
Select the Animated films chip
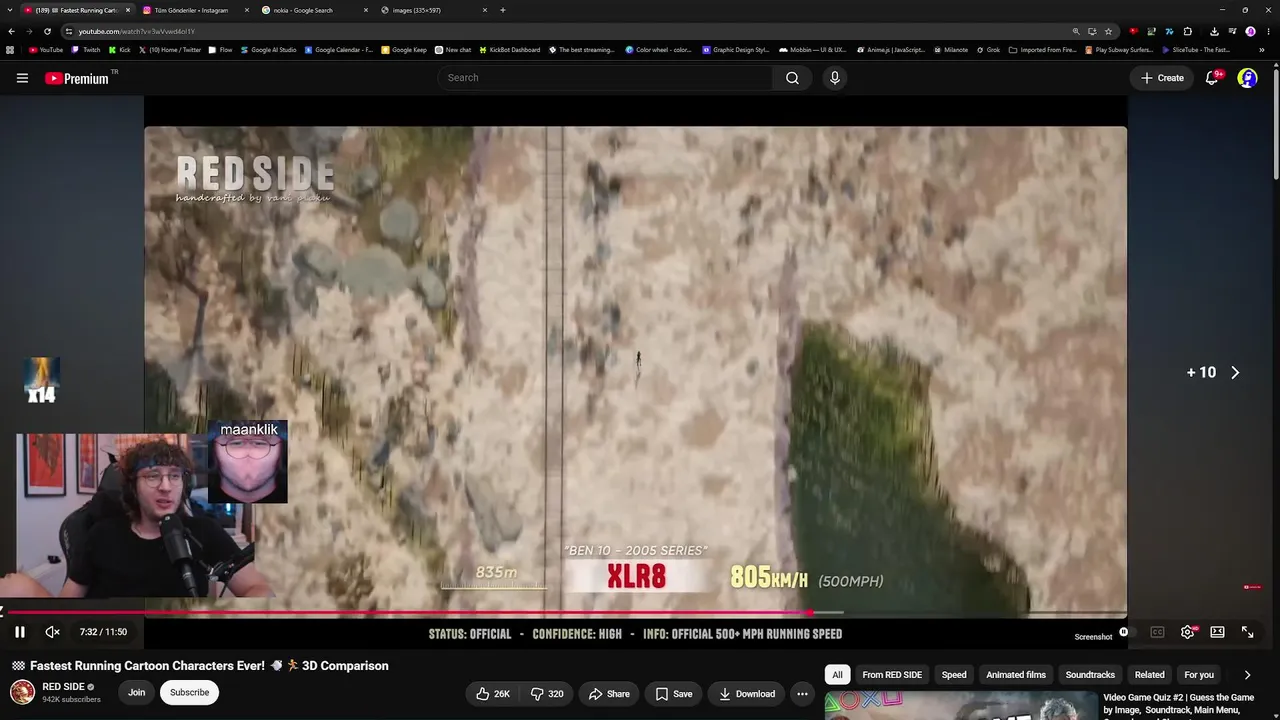(x=1016, y=675)
